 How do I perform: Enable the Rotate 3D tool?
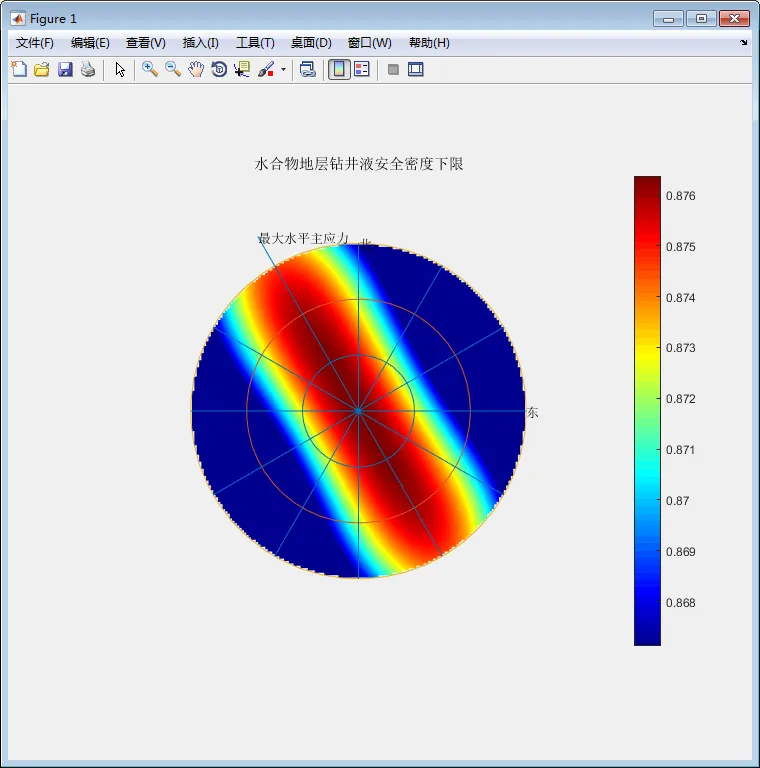(219, 69)
